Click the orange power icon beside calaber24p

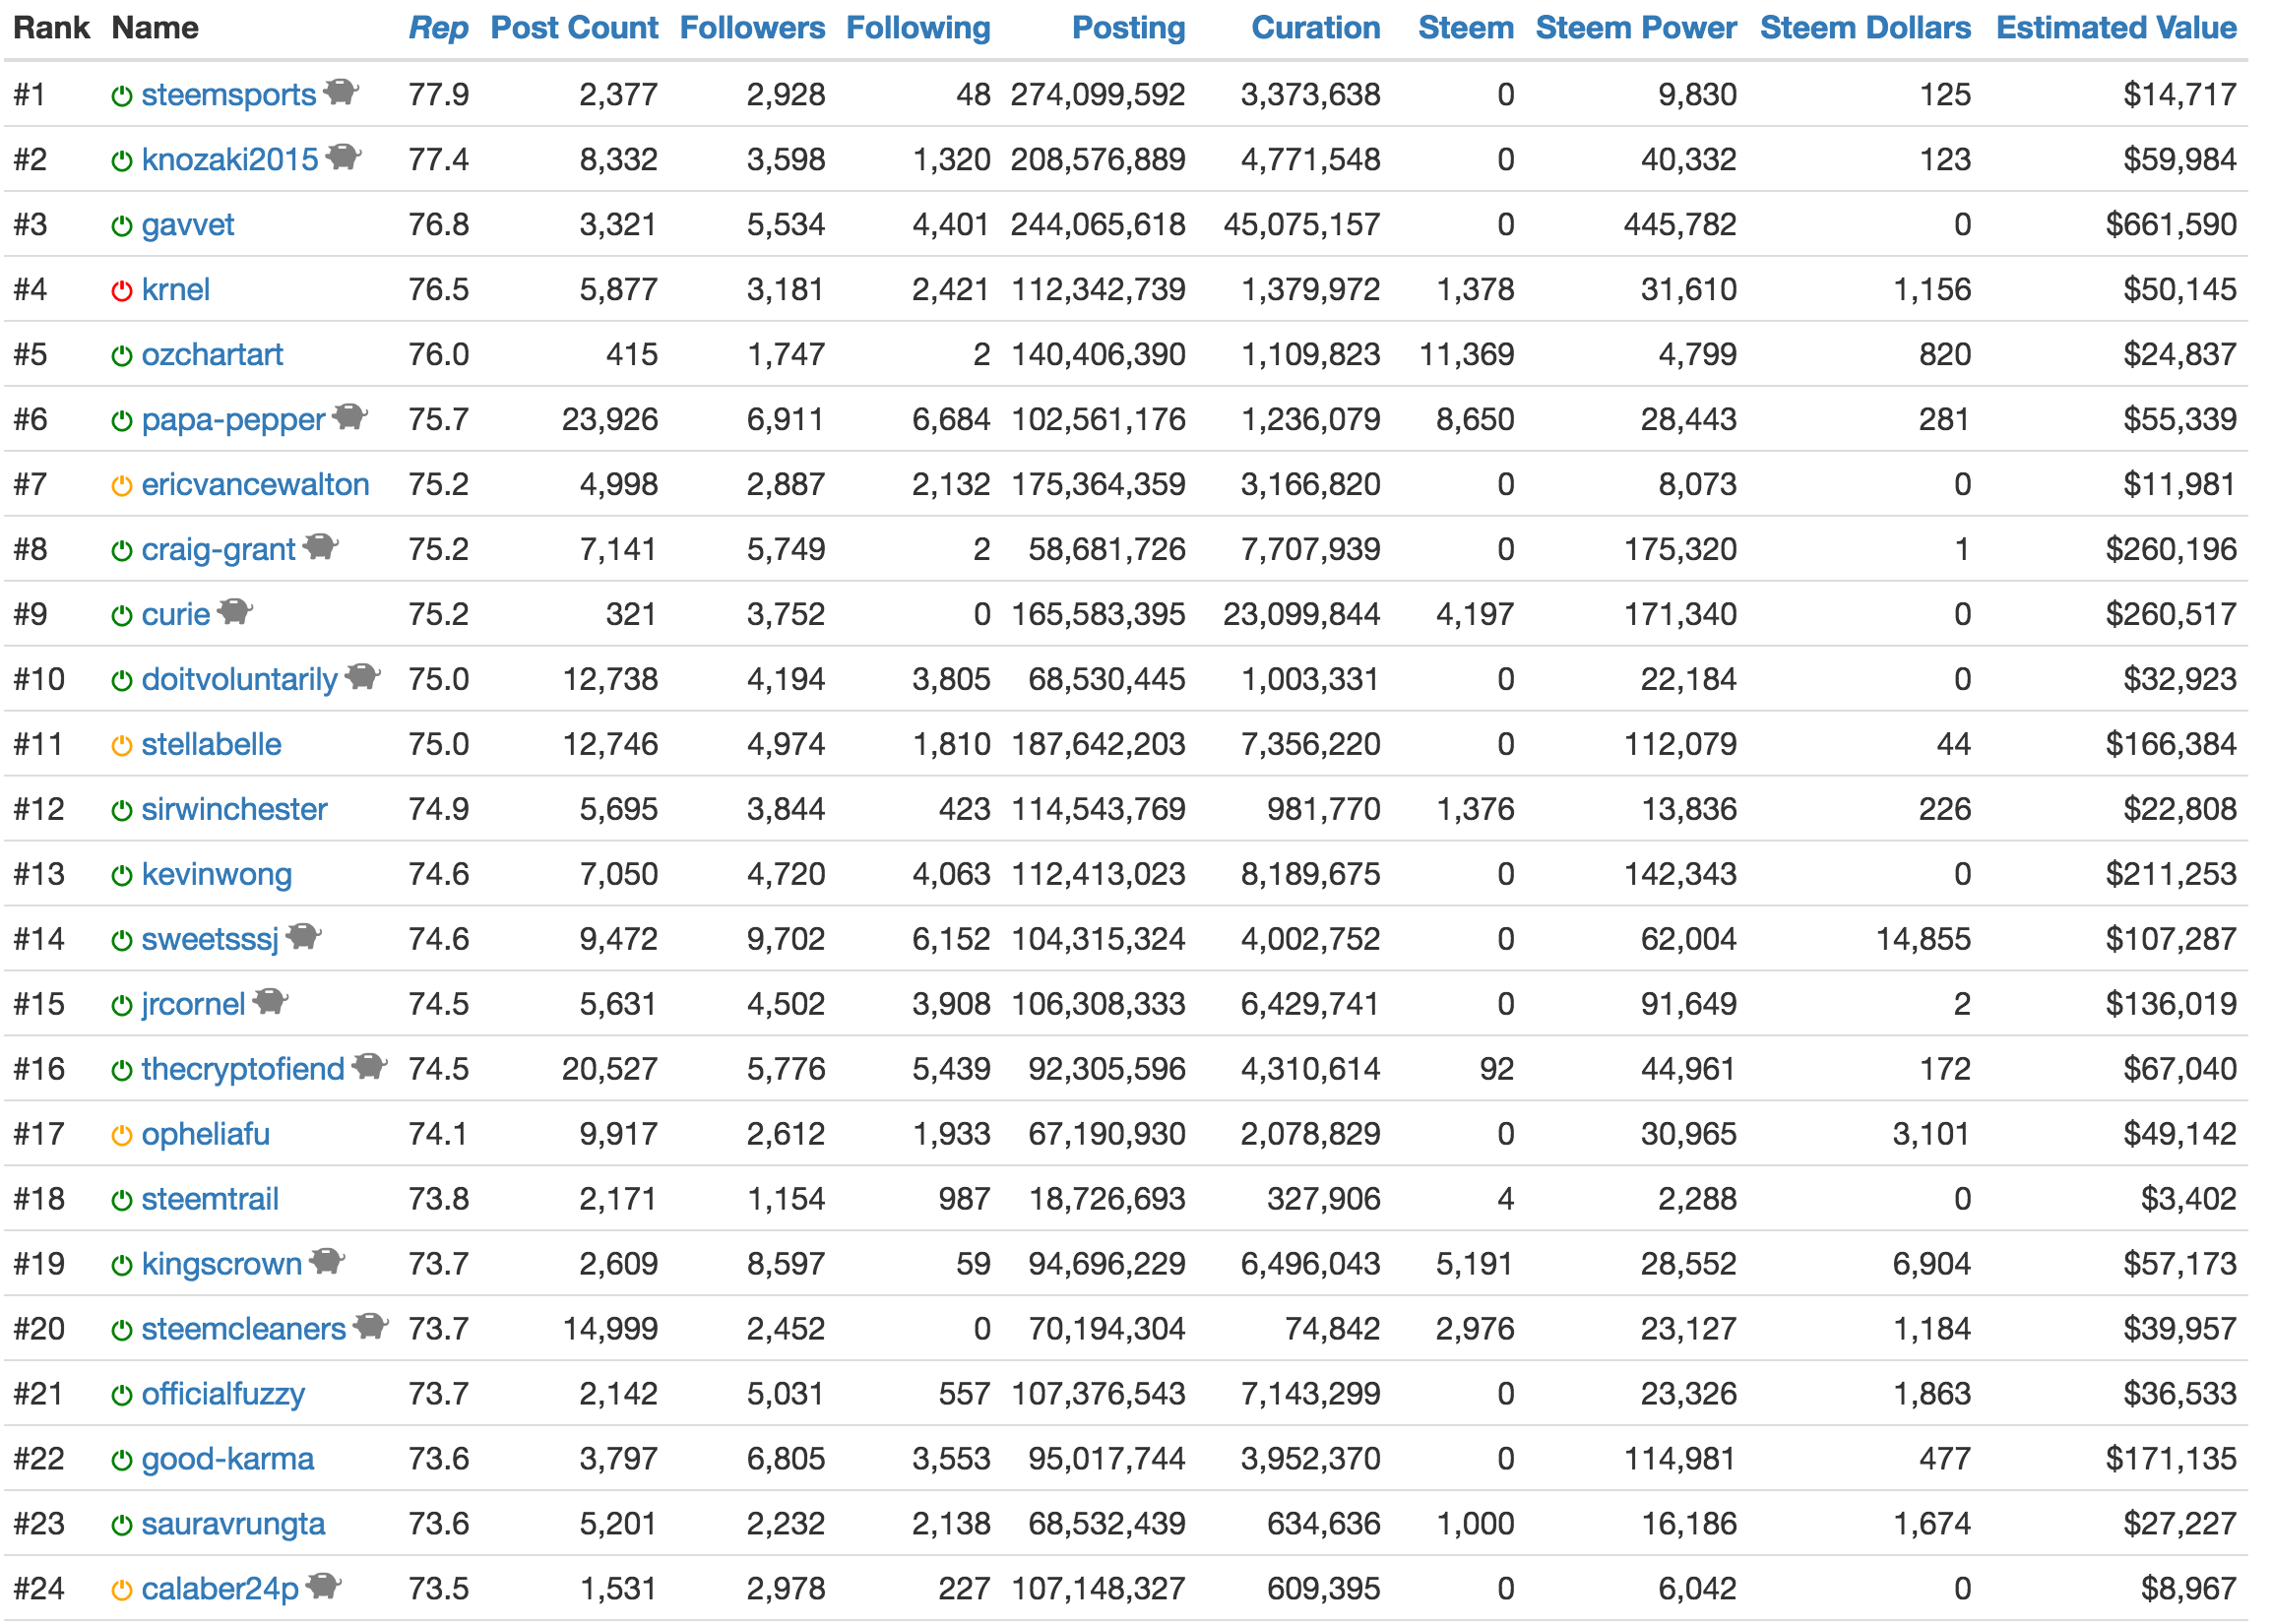[122, 1591]
